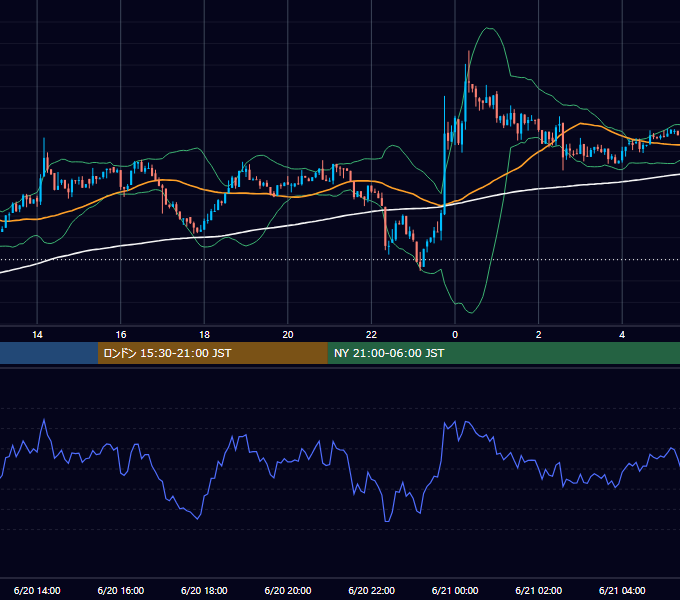Click the 6/20 14:00 date label
680x600 pixels.
tap(37, 590)
